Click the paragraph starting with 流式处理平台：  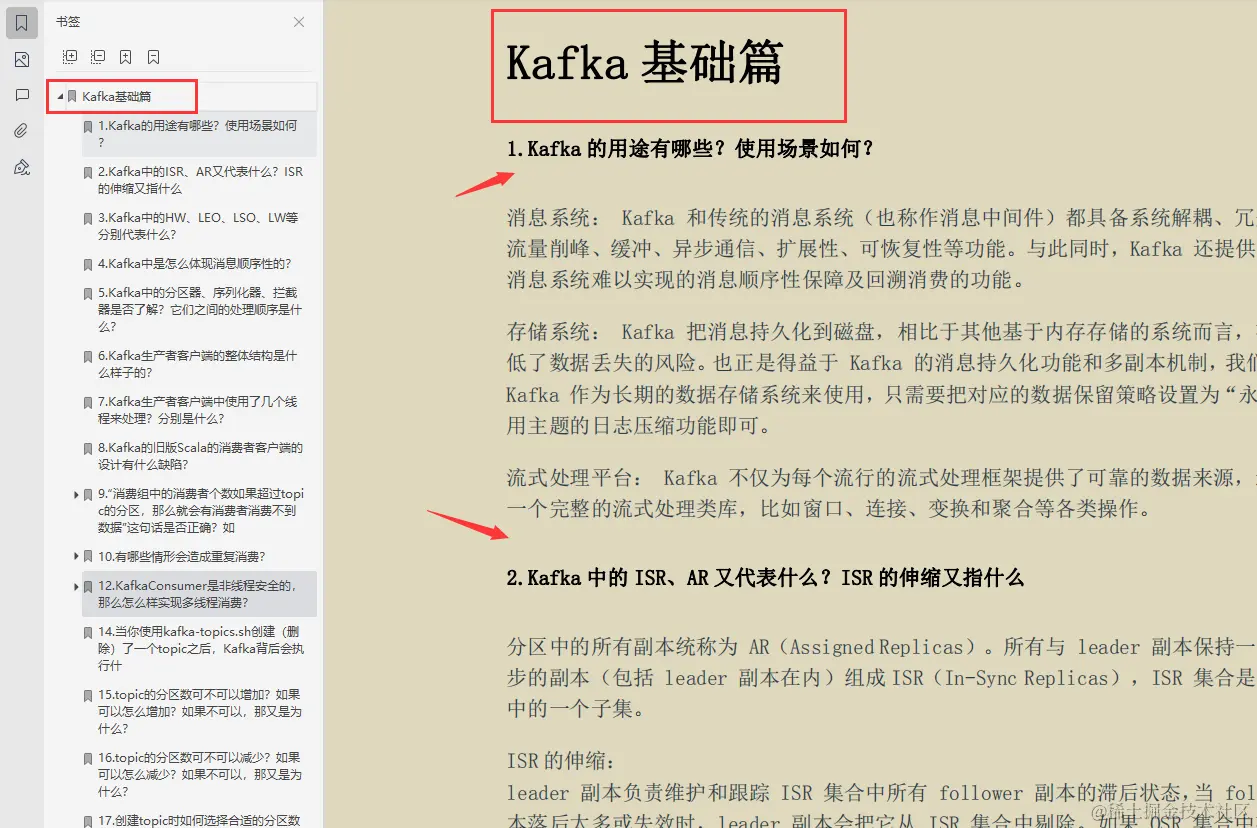point(882,493)
